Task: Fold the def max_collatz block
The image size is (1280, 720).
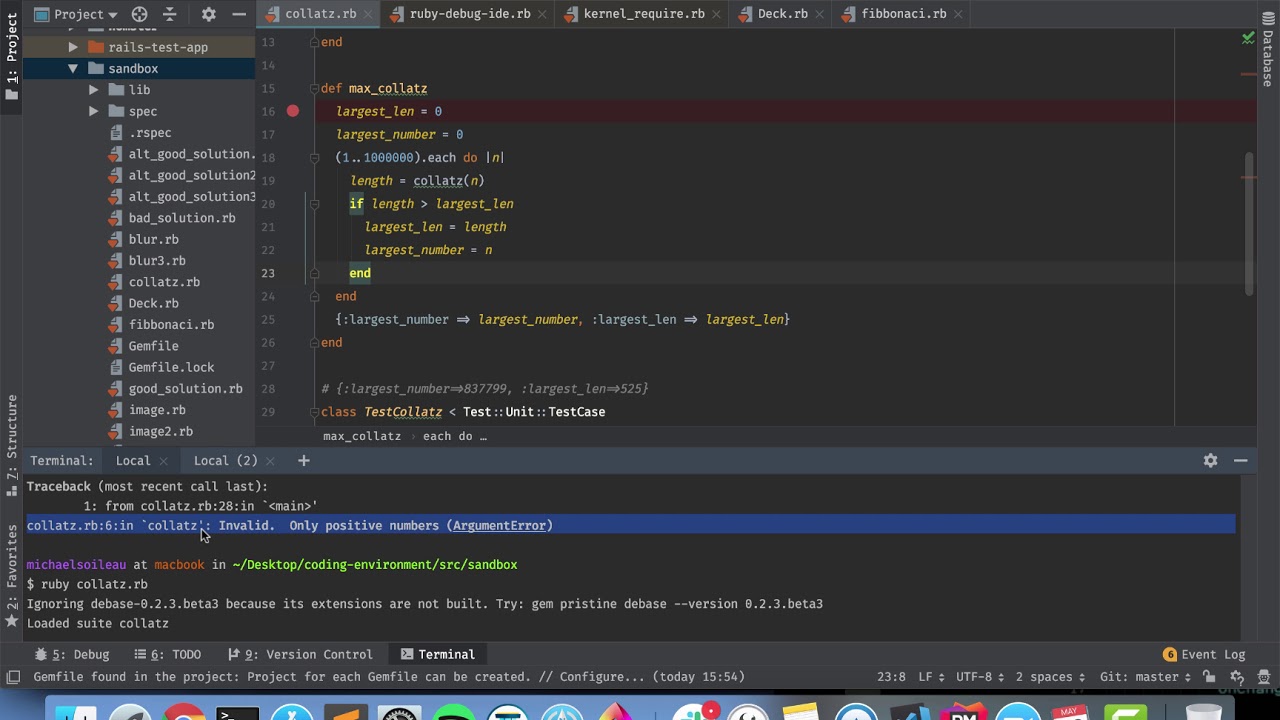Action: pyautogui.click(x=313, y=88)
